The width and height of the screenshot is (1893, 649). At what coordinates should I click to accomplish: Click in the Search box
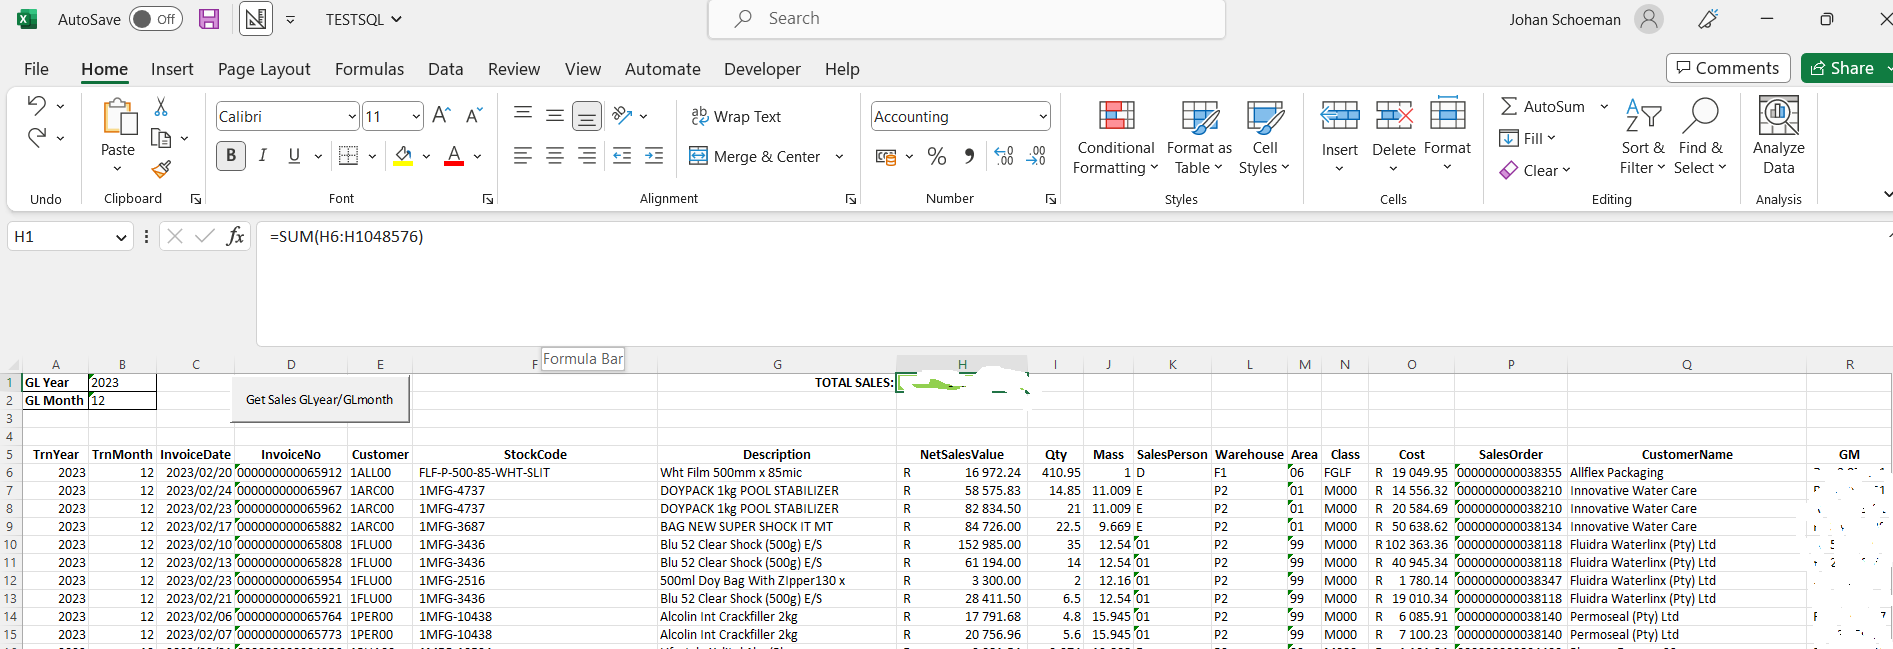click(x=966, y=19)
